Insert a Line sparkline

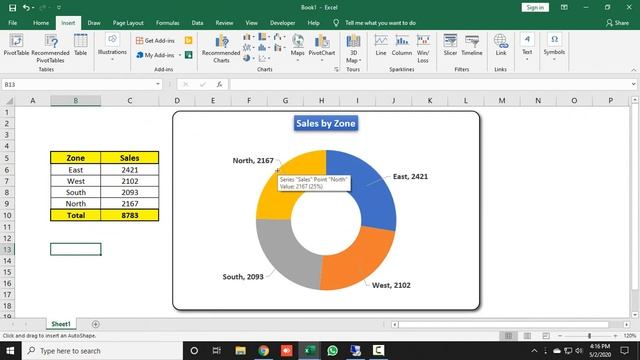coord(381,45)
